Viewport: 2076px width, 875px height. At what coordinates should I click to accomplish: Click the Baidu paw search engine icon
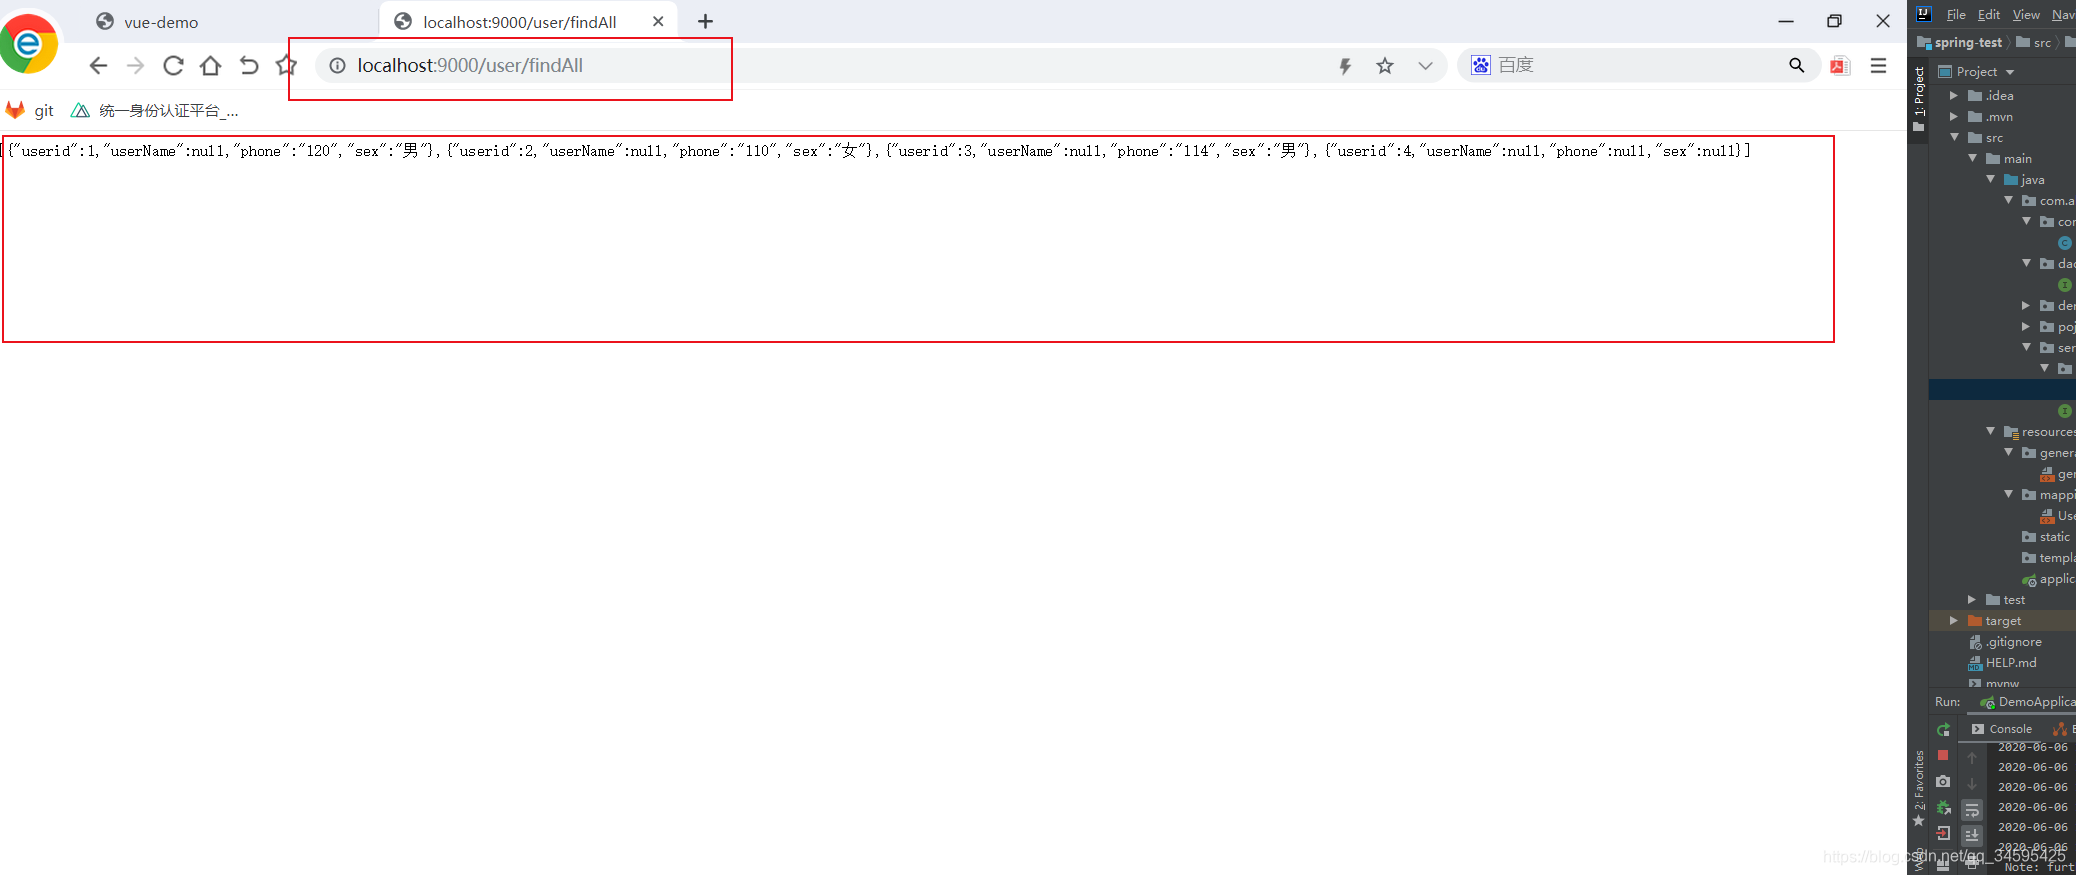[1481, 65]
